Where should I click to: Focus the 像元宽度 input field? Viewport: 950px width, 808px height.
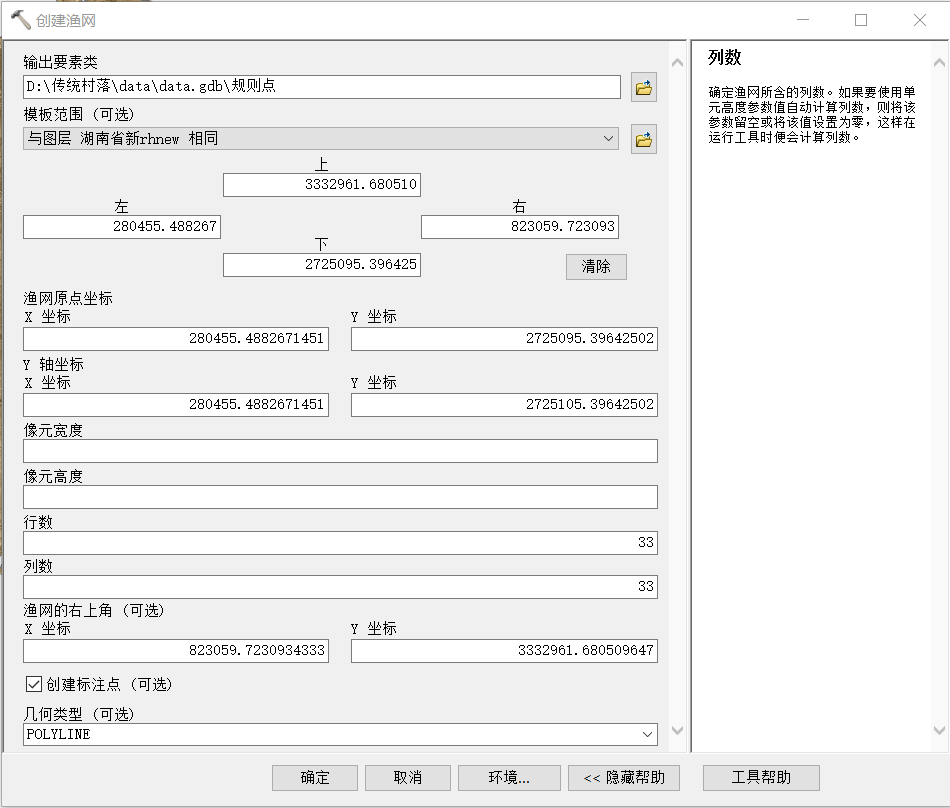coord(340,451)
